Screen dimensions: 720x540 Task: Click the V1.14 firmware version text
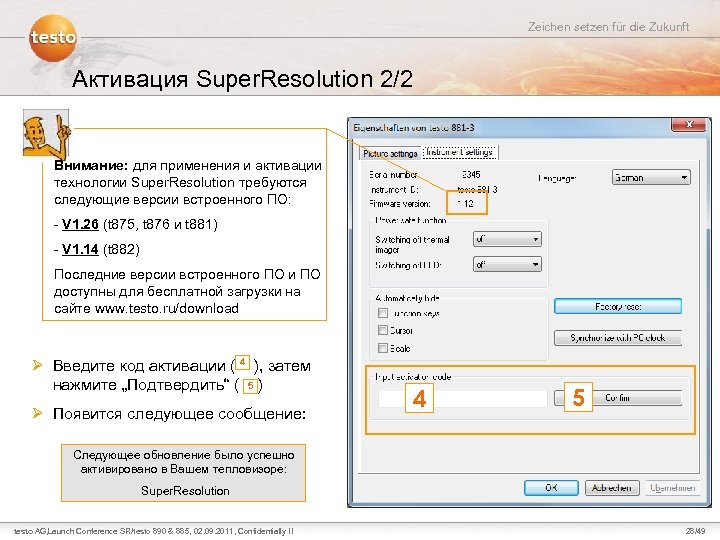(80, 249)
